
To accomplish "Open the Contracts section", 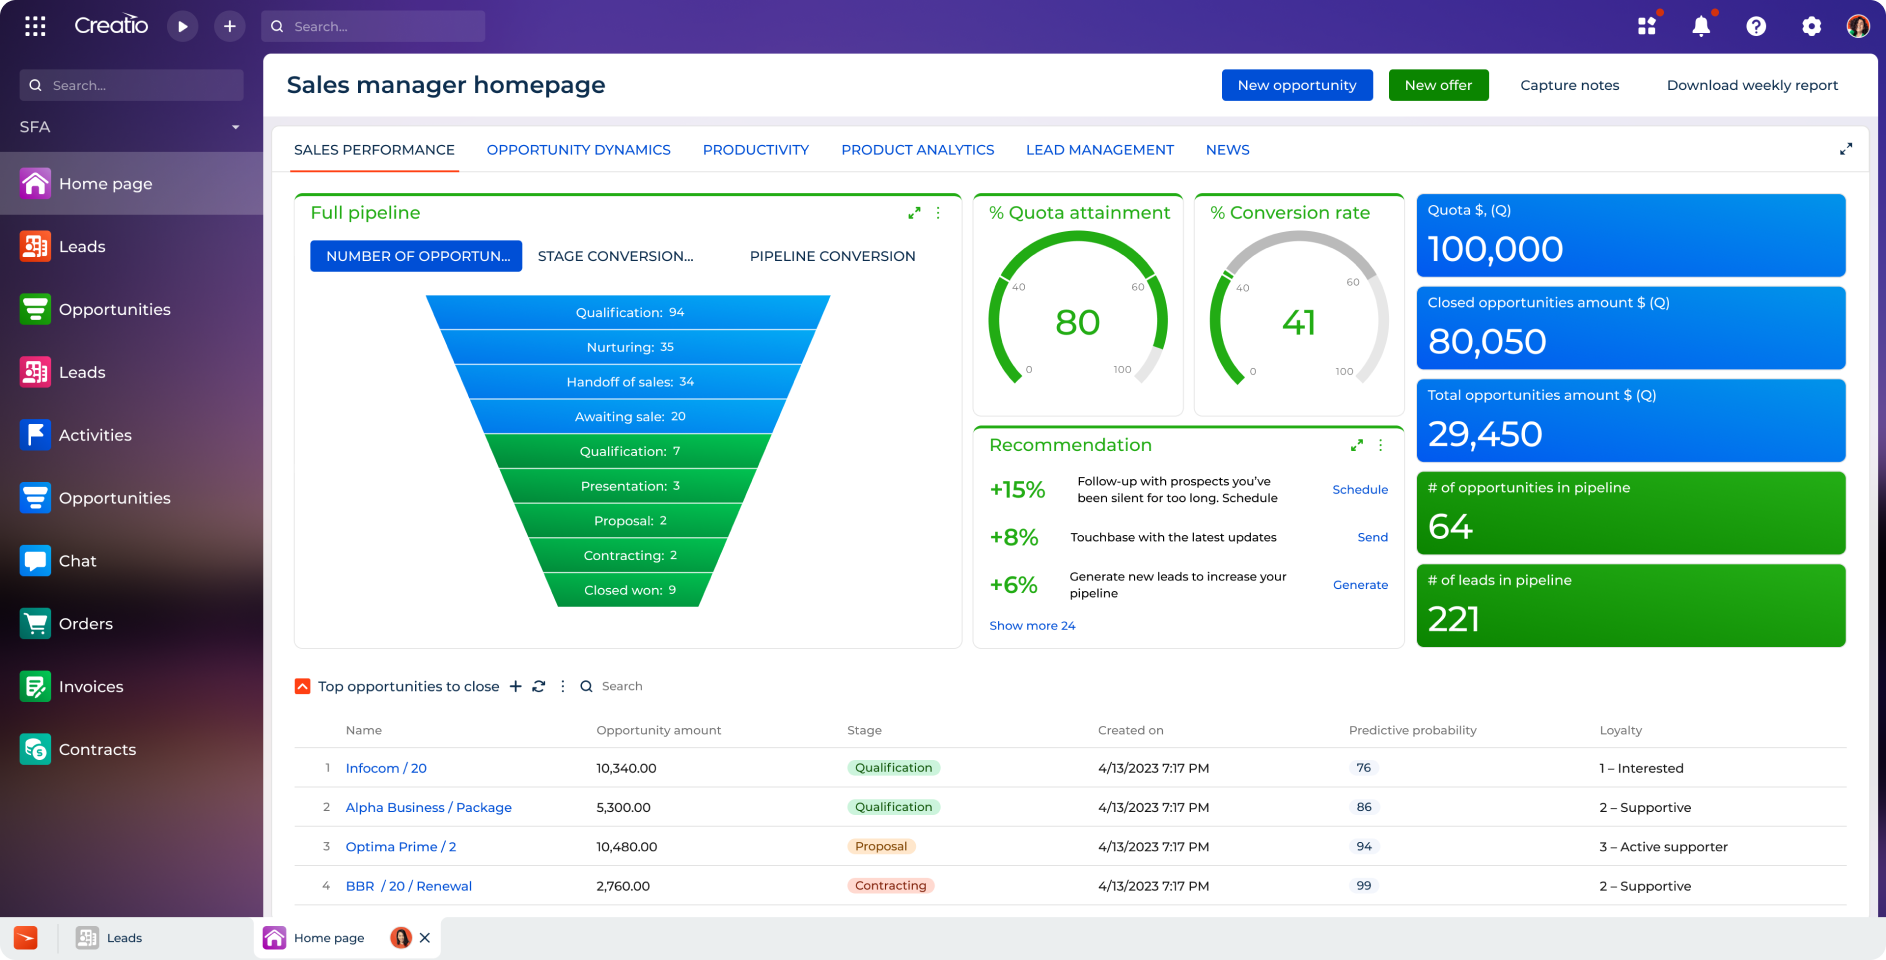I will pos(97,749).
